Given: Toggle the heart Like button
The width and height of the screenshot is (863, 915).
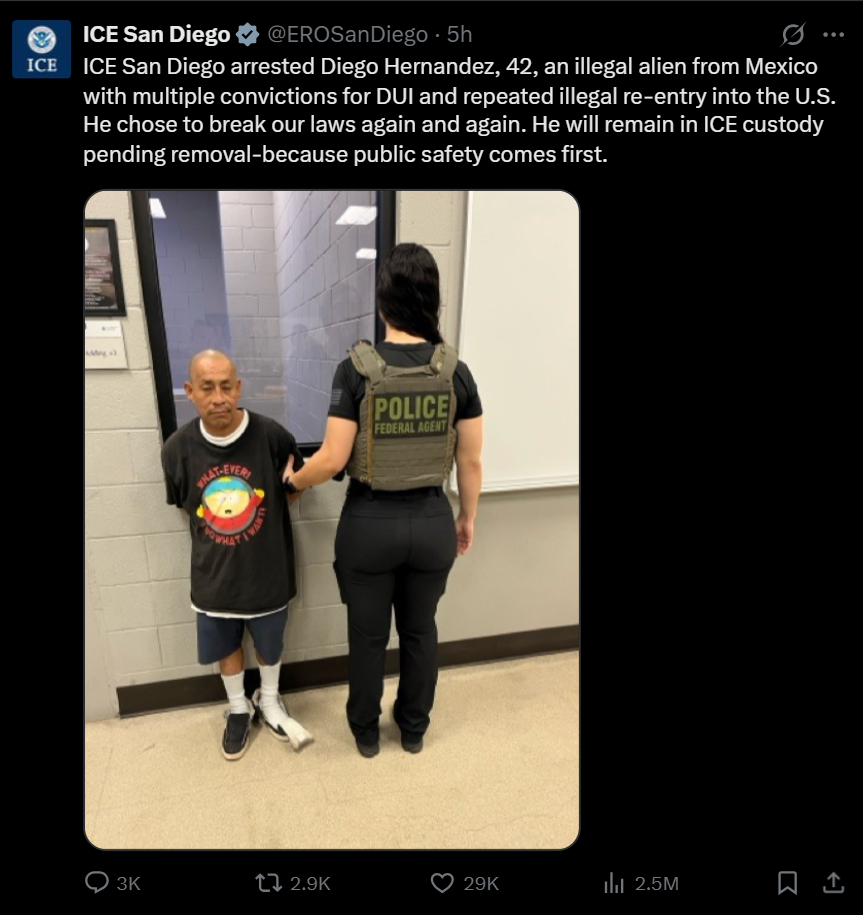Looking at the screenshot, I should [x=442, y=883].
